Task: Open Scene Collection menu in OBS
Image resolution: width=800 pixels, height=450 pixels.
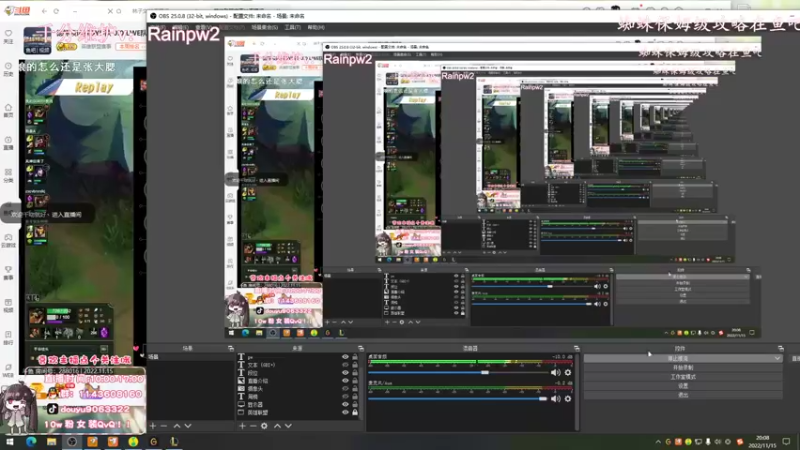Action: tap(265, 28)
